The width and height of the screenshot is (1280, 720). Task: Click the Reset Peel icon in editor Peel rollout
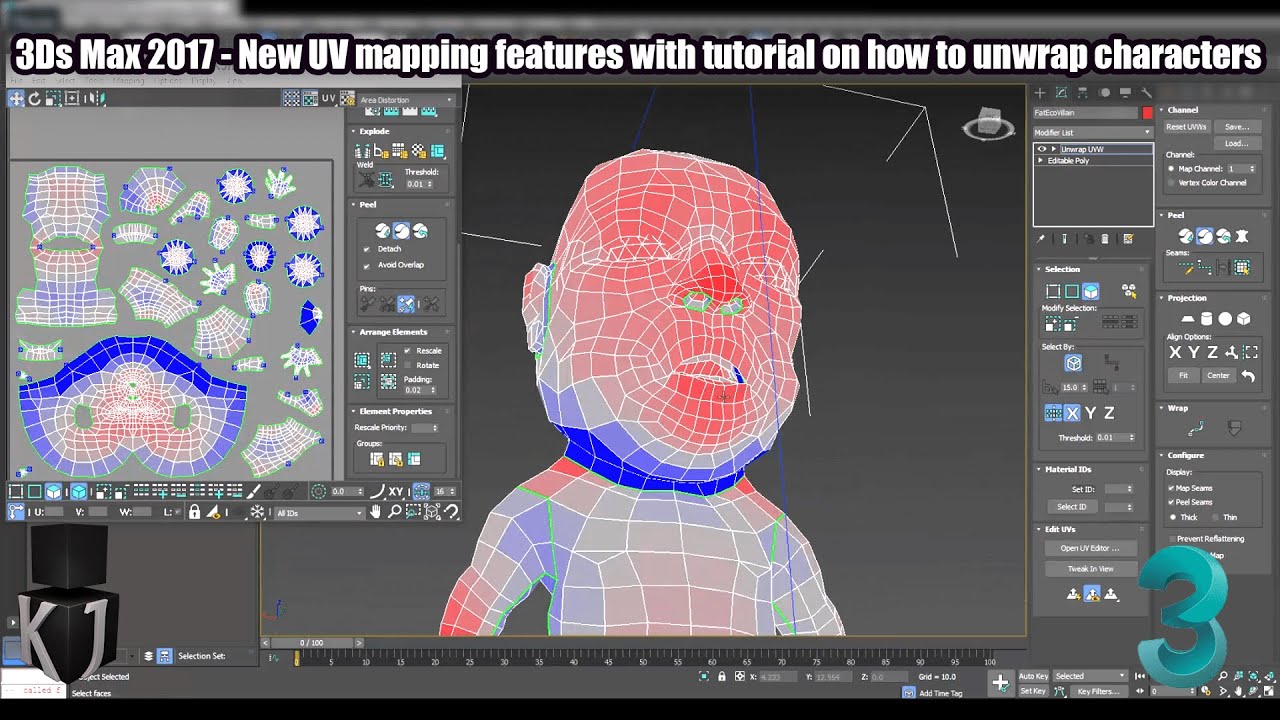click(x=420, y=231)
